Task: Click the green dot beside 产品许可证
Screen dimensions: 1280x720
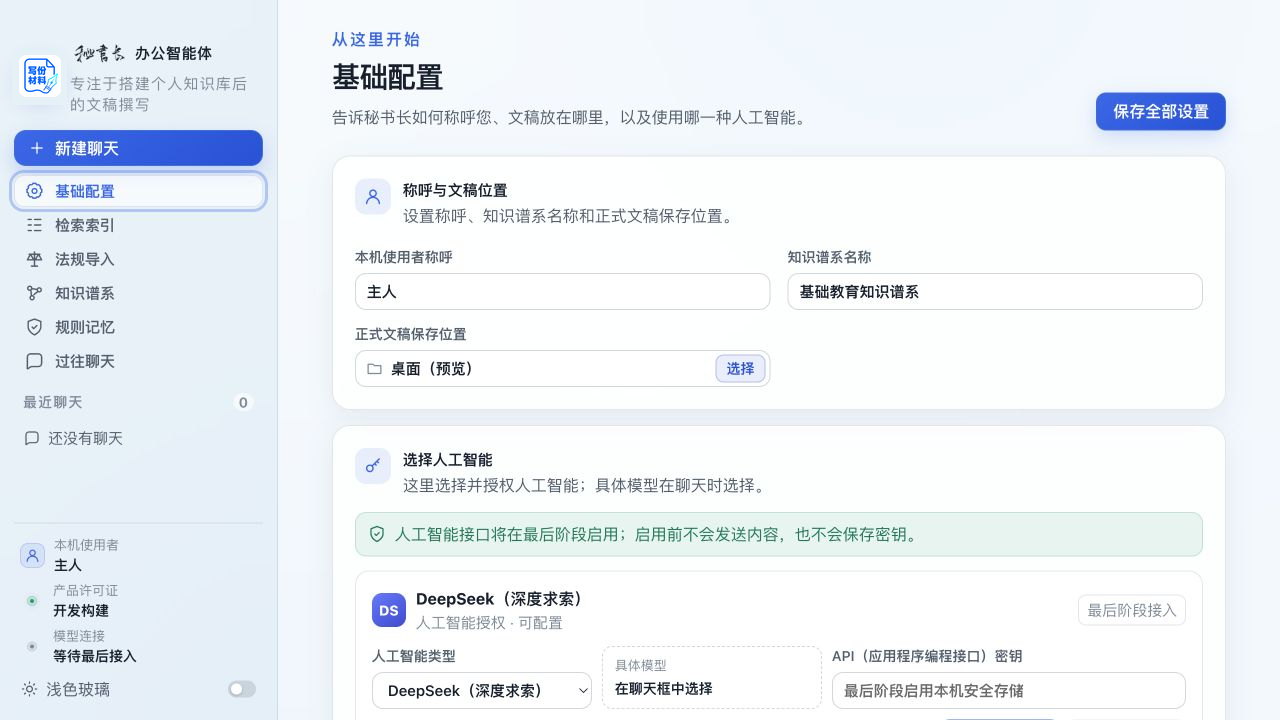Action: click(32, 601)
